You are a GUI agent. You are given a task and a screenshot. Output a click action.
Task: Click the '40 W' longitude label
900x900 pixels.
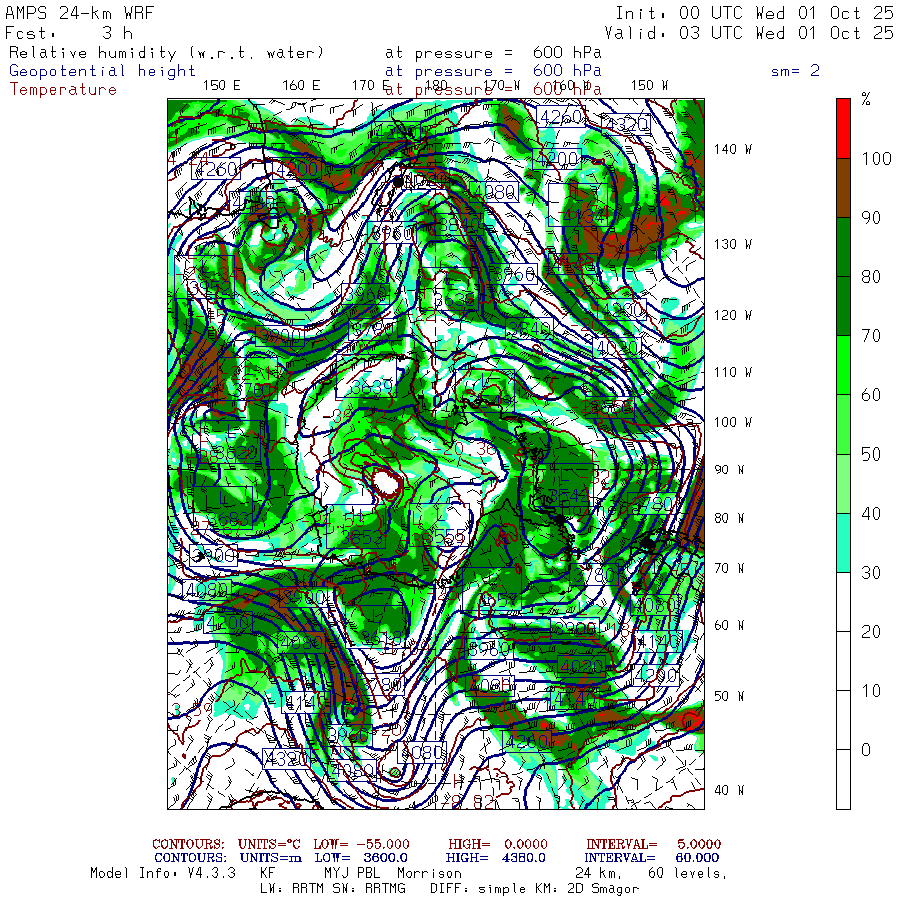click(729, 790)
